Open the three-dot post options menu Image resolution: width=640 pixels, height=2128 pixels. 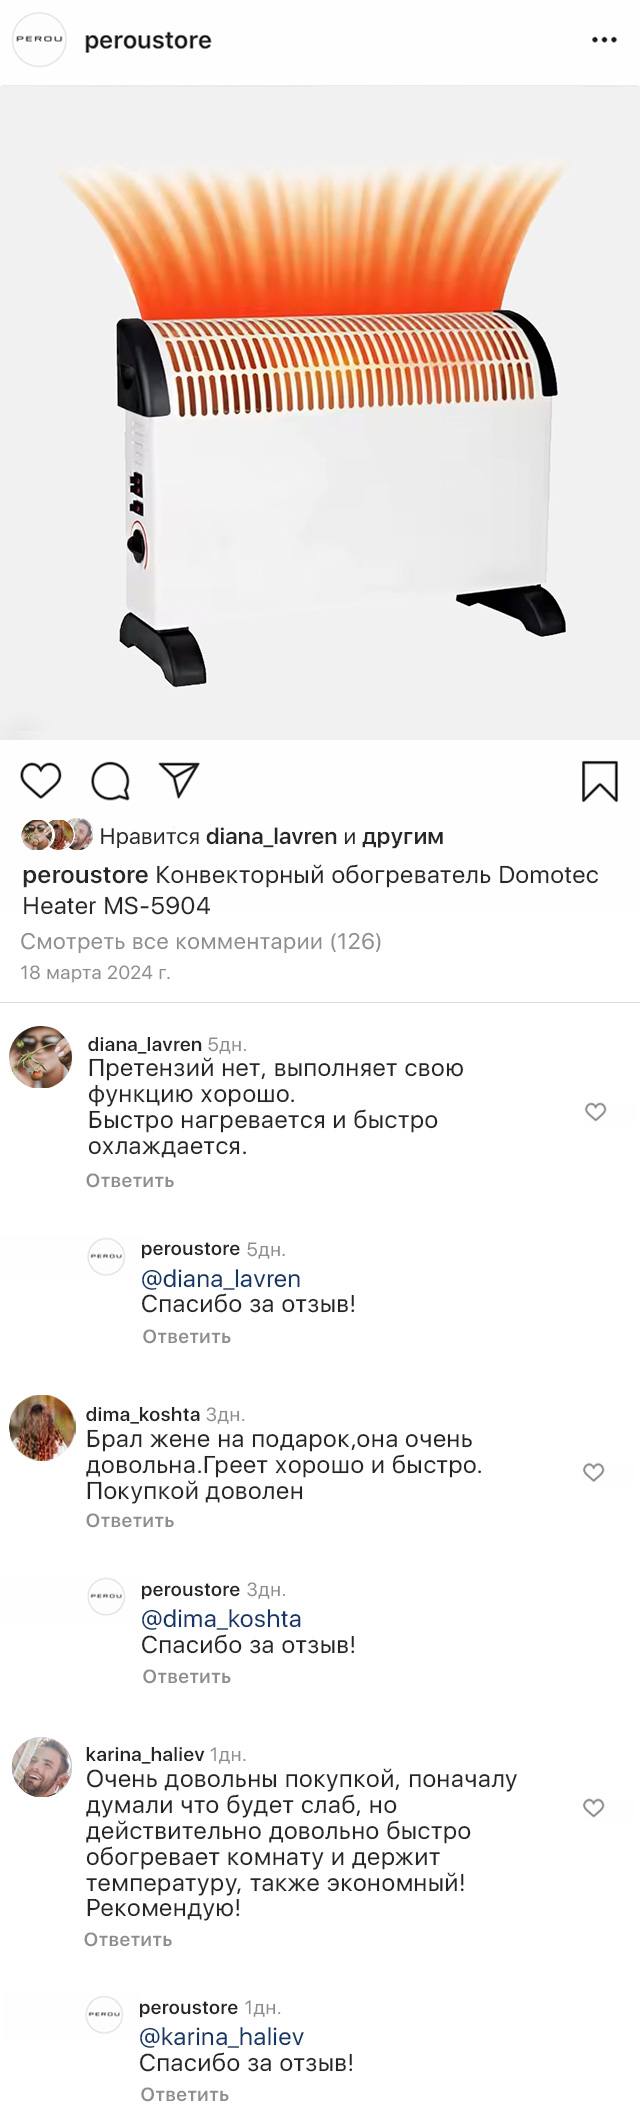pyautogui.click(x=604, y=40)
